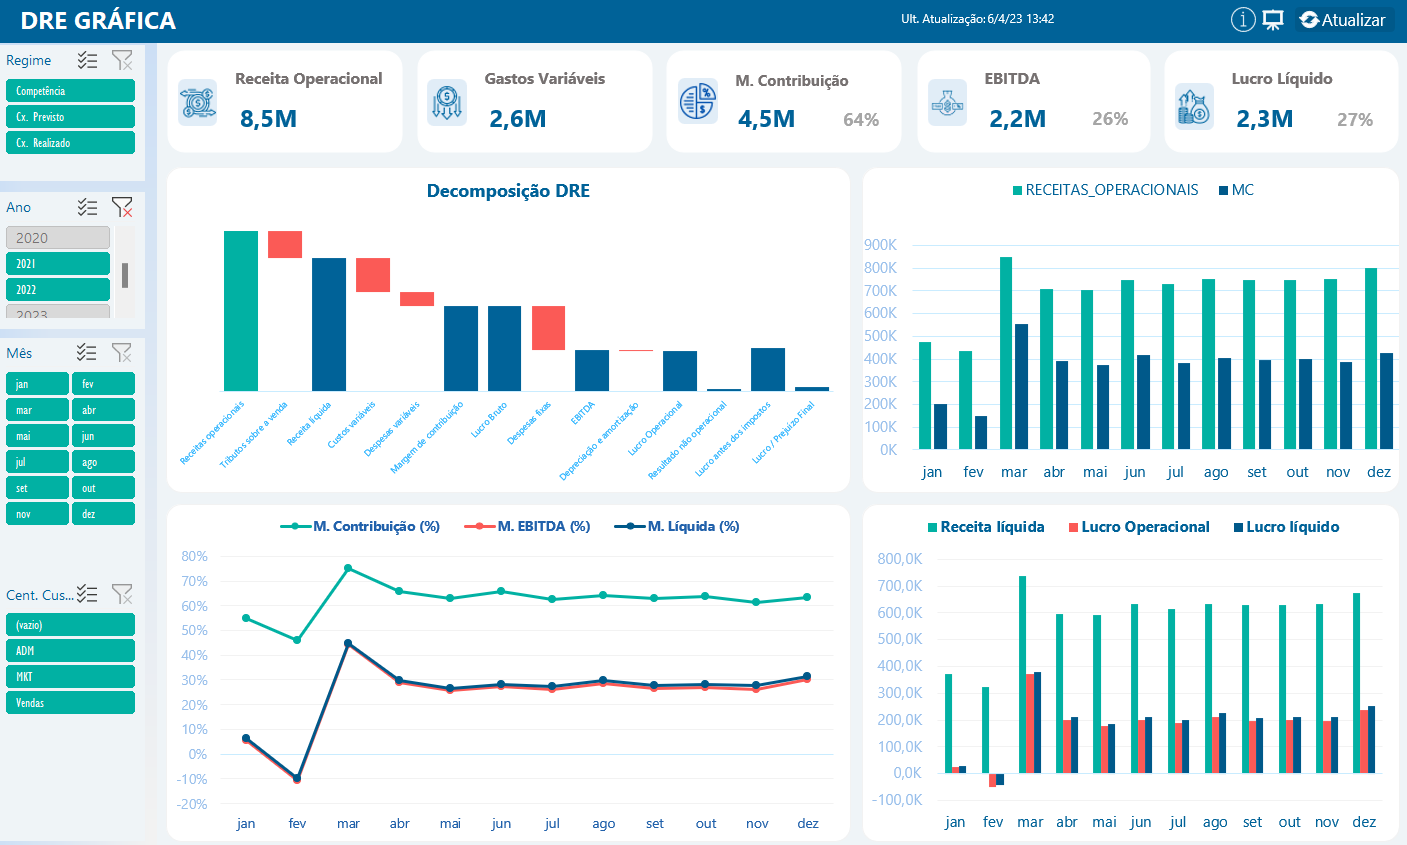Select ADM cost center filter
The image size is (1407, 845).
coord(70,651)
